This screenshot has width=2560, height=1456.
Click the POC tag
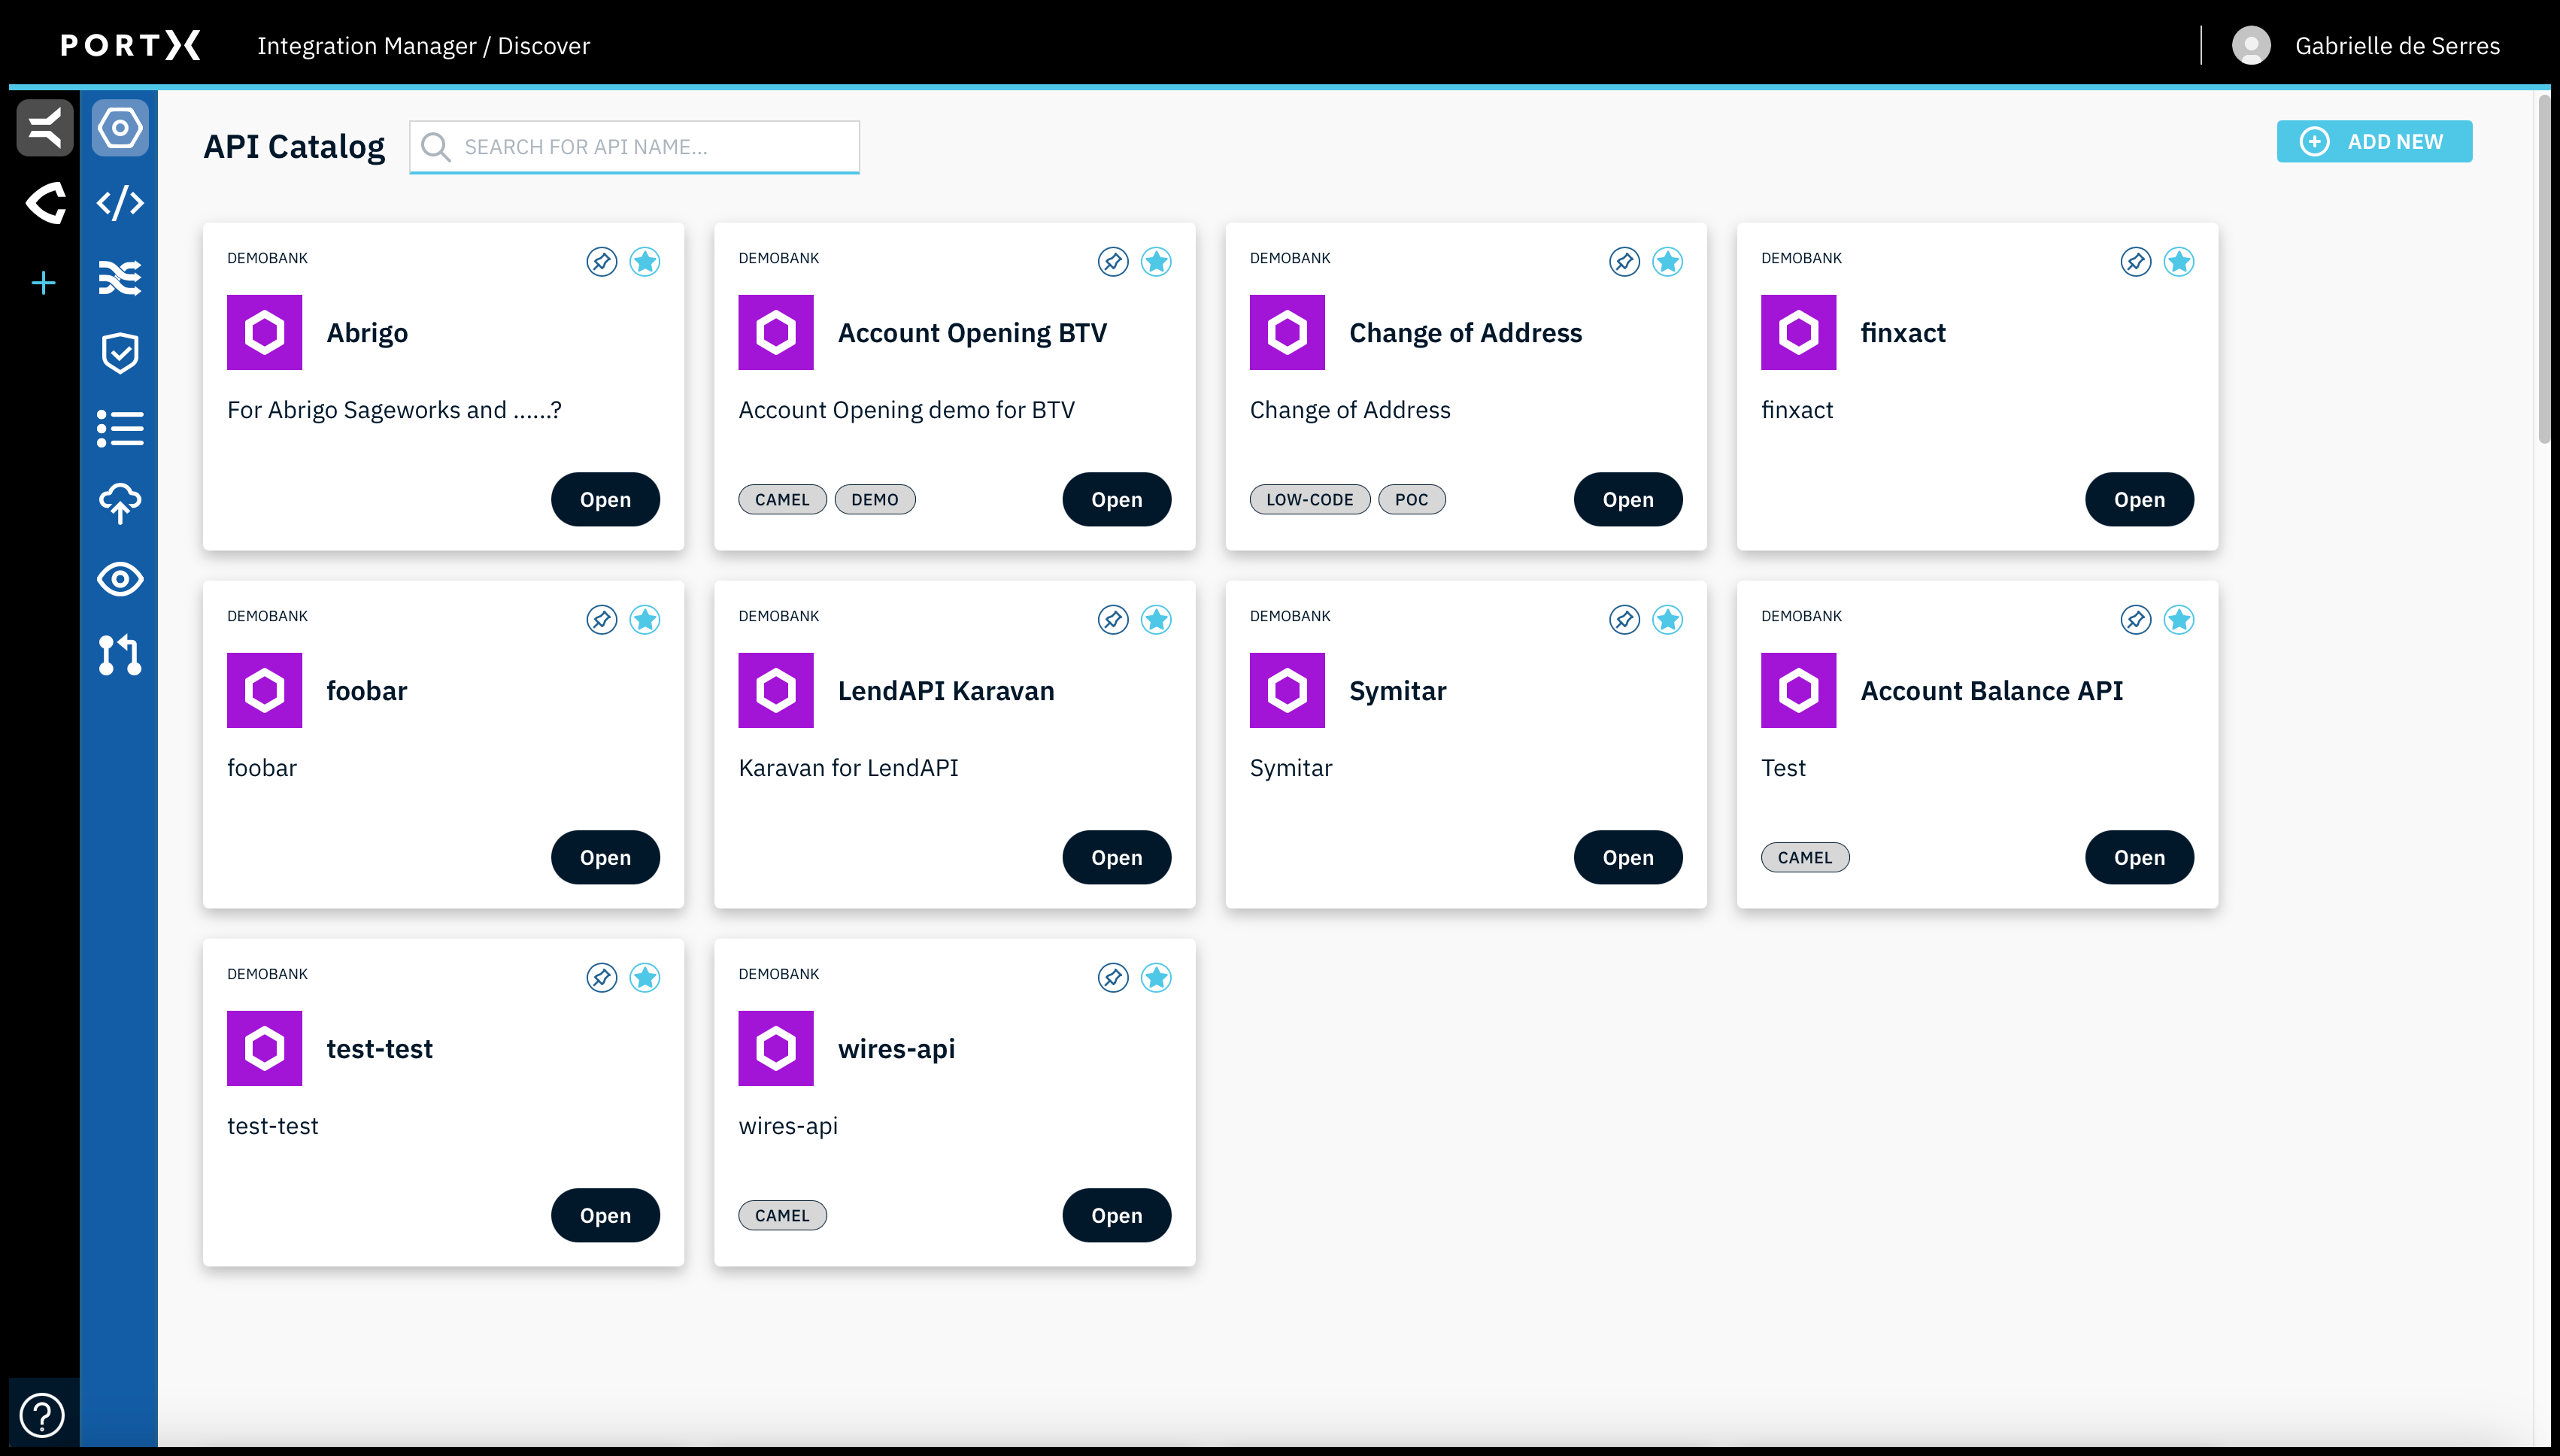coord(1411,500)
